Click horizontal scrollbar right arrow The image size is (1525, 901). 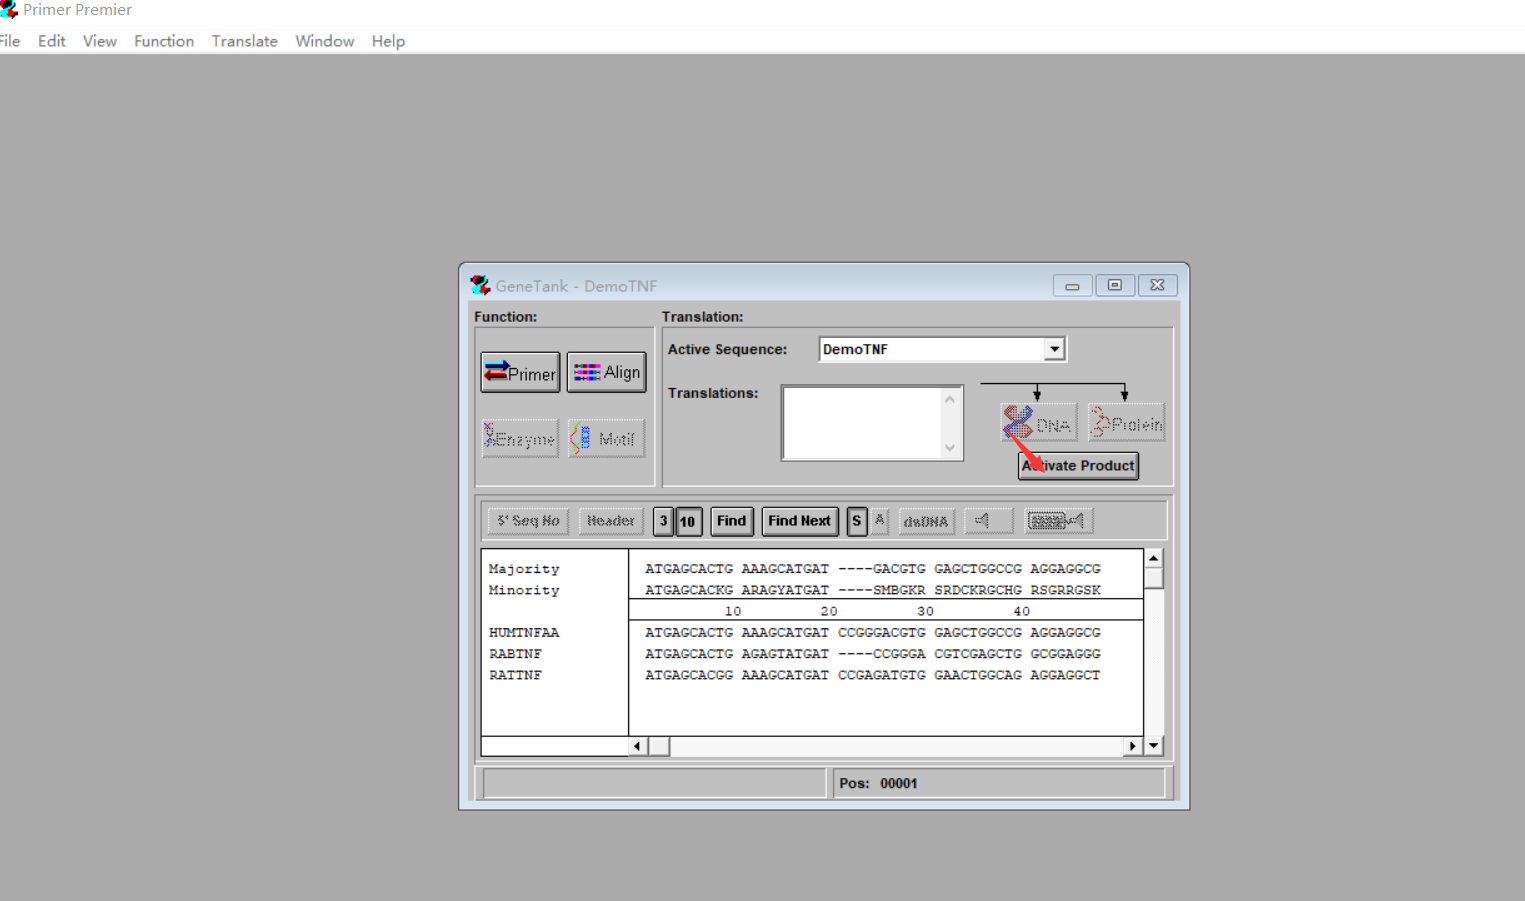tap(1133, 746)
